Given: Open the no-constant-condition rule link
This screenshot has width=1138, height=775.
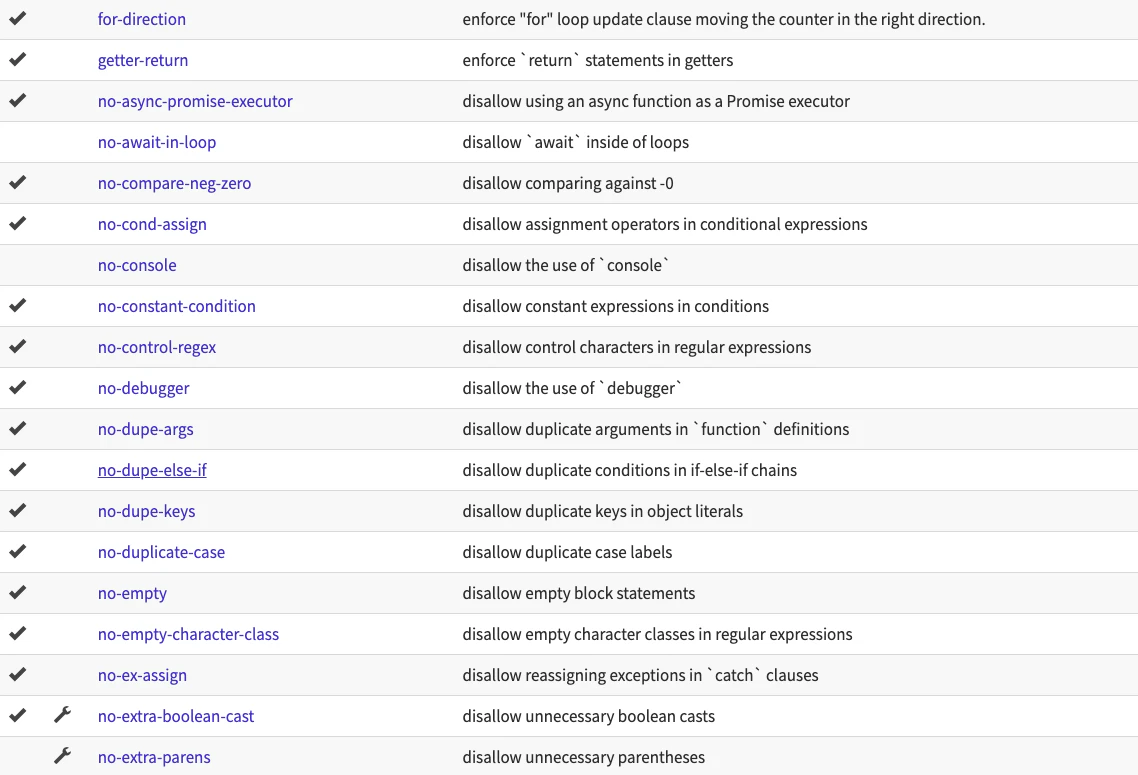Looking at the screenshot, I should [176, 306].
